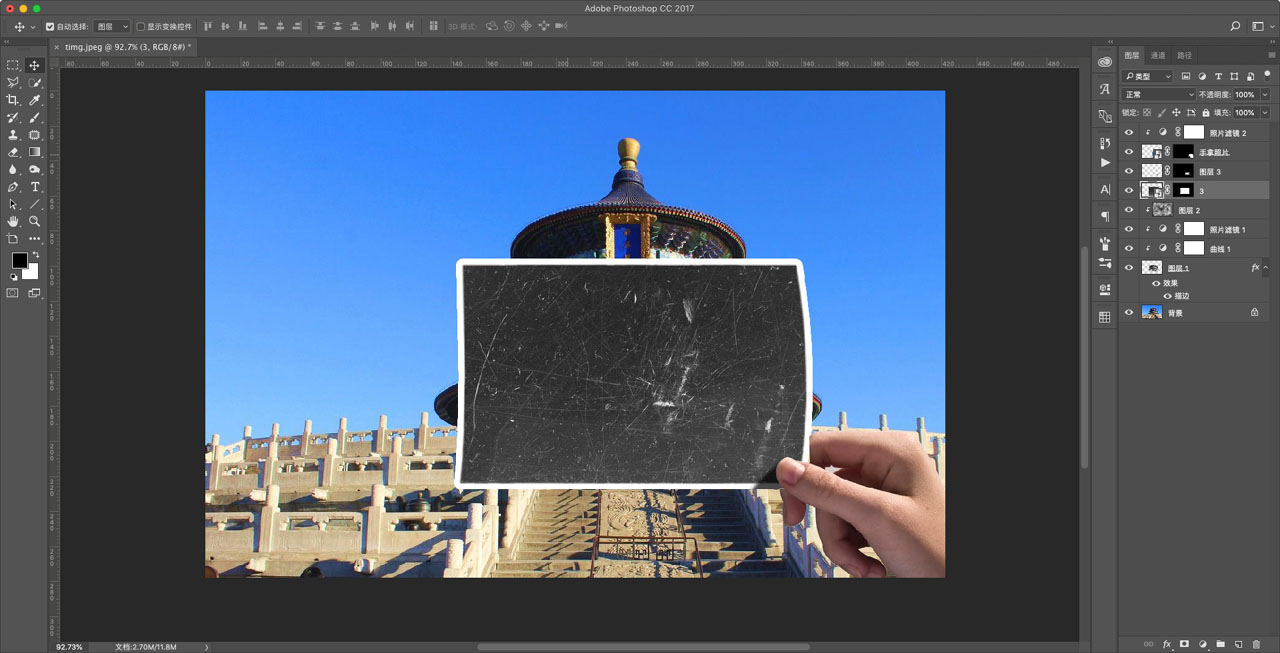Open Edit Toolbar three-dots icon
The height and width of the screenshot is (653, 1280).
[35, 239]
